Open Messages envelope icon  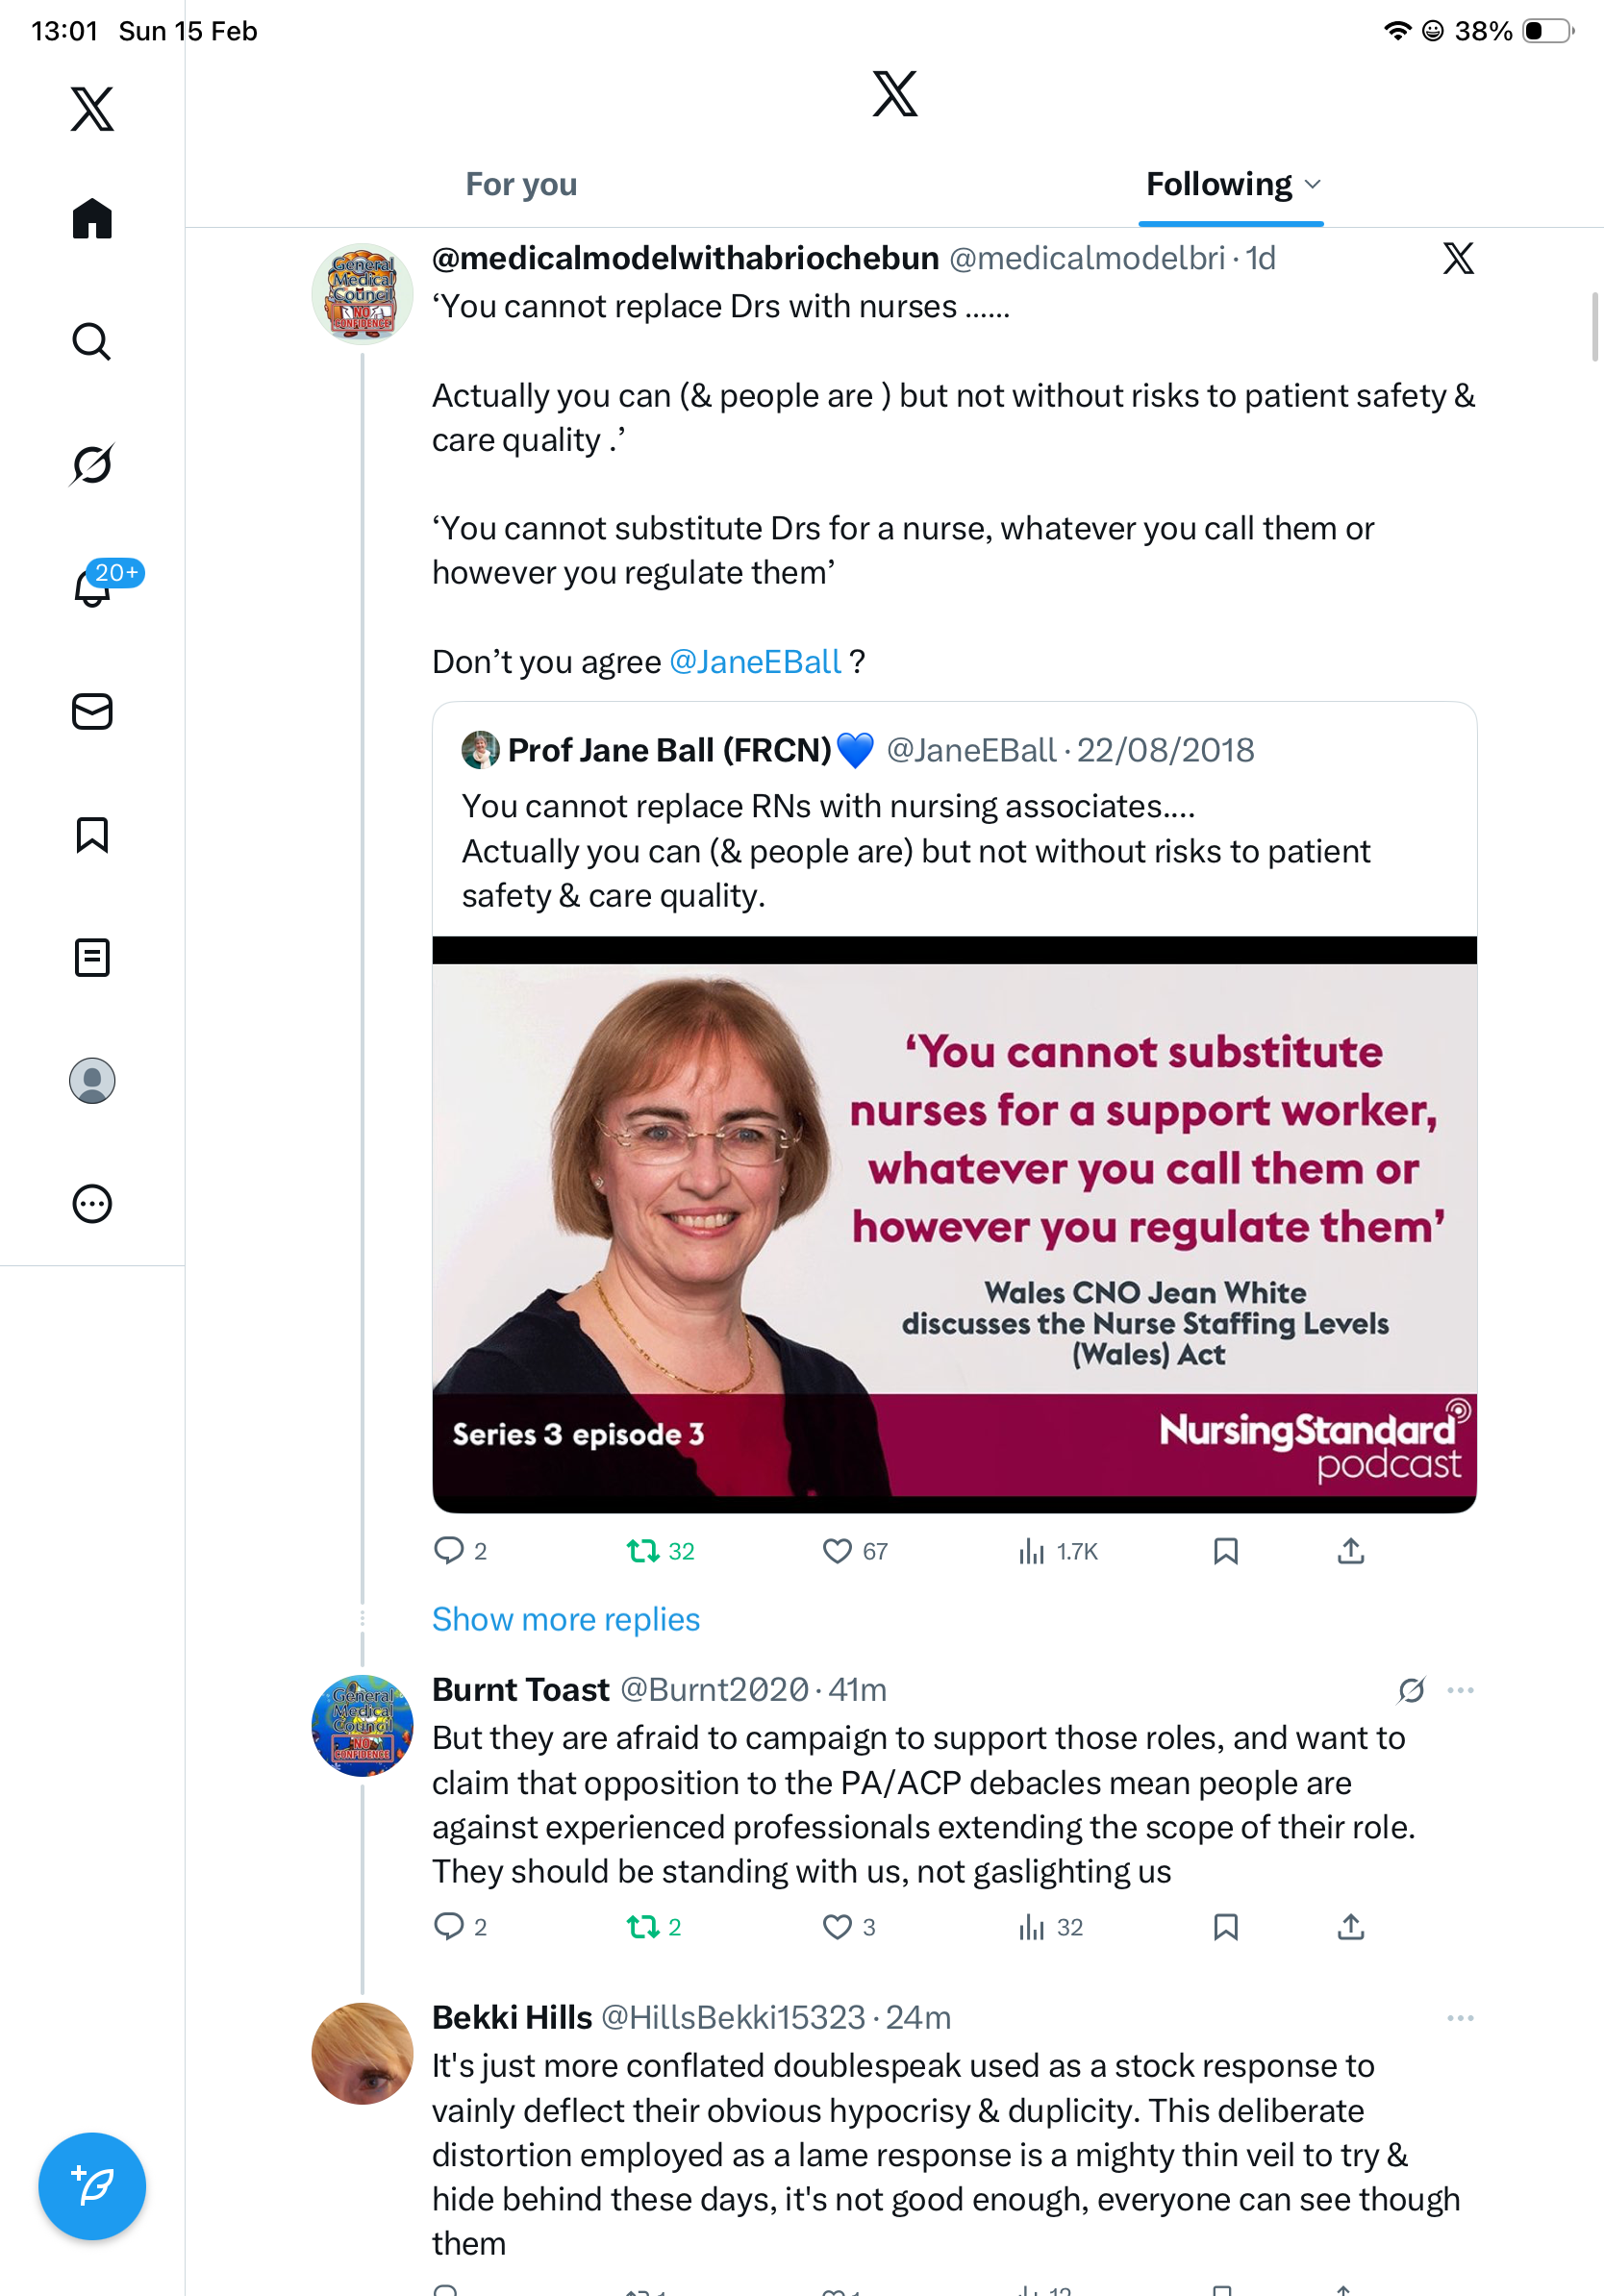pyautogui.click(x=92, y=711)
